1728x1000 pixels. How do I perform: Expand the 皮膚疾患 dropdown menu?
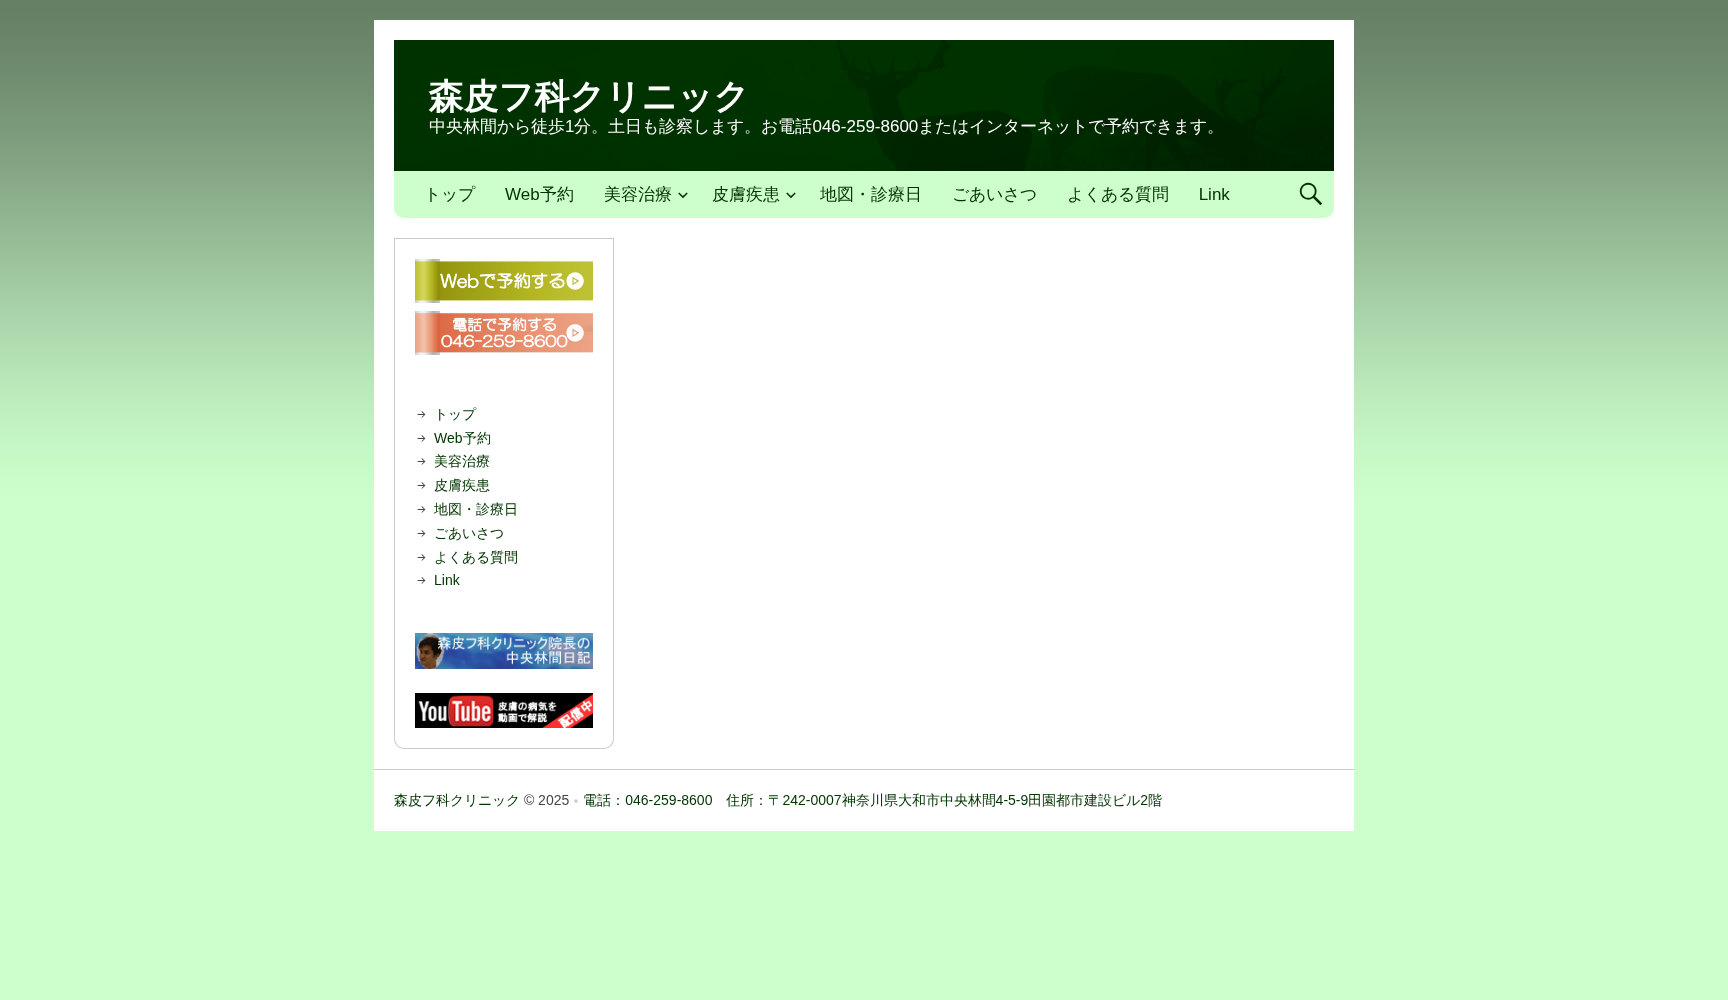745,194
